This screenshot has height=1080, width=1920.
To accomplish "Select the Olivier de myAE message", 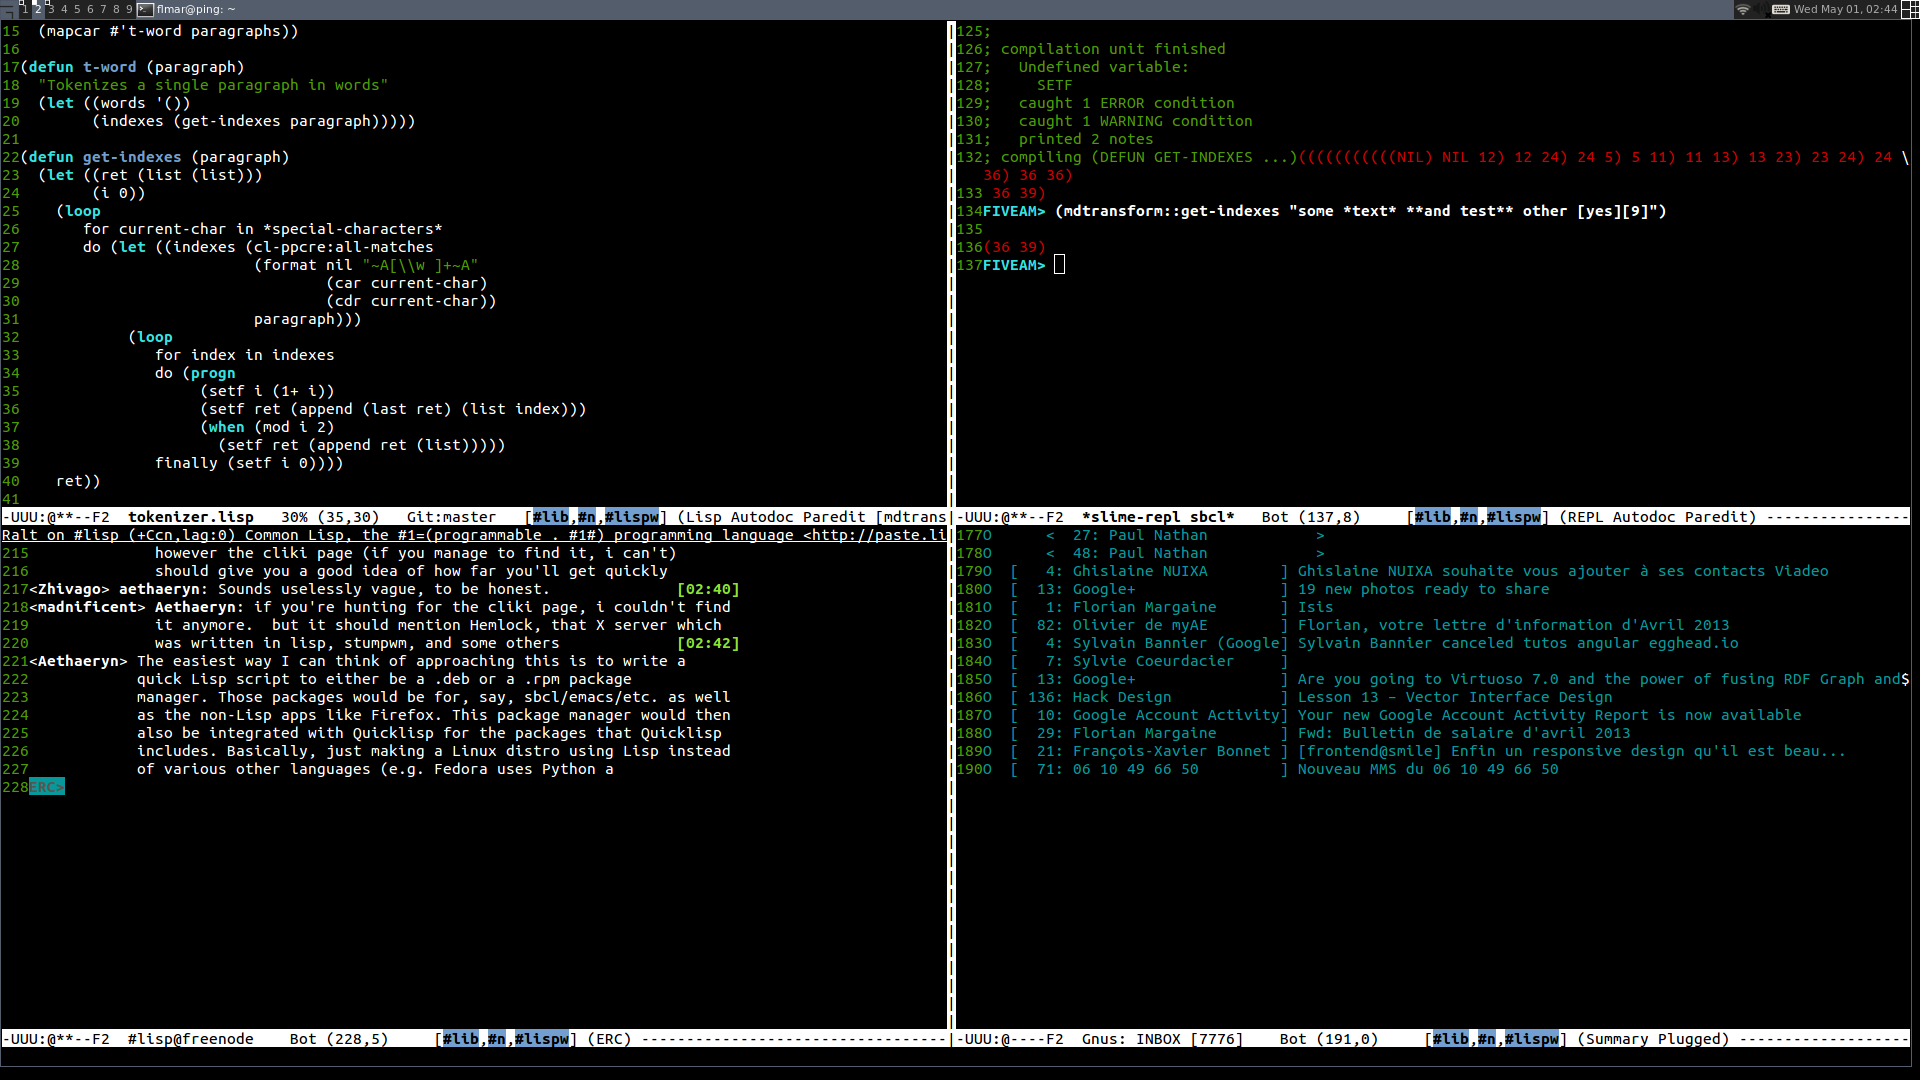I will (1369, 625).
